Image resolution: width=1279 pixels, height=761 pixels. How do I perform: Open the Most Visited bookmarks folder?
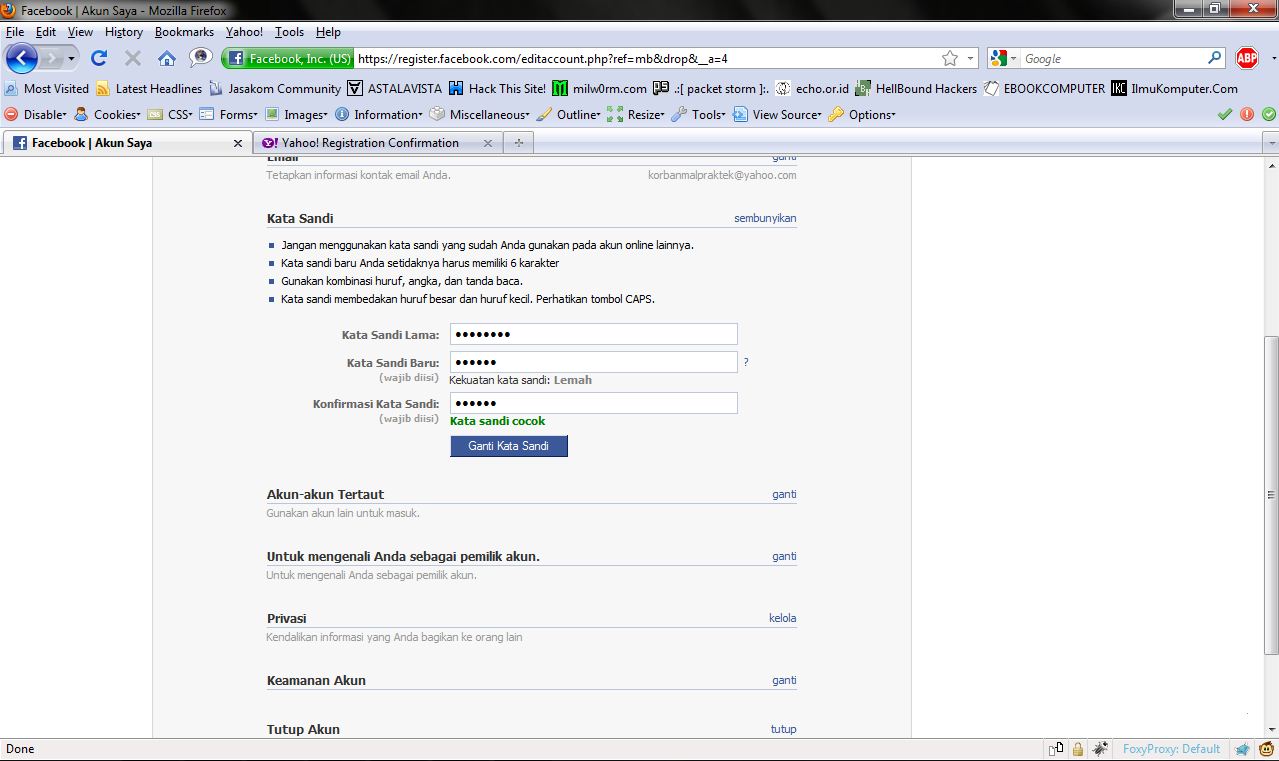[48, 88]
